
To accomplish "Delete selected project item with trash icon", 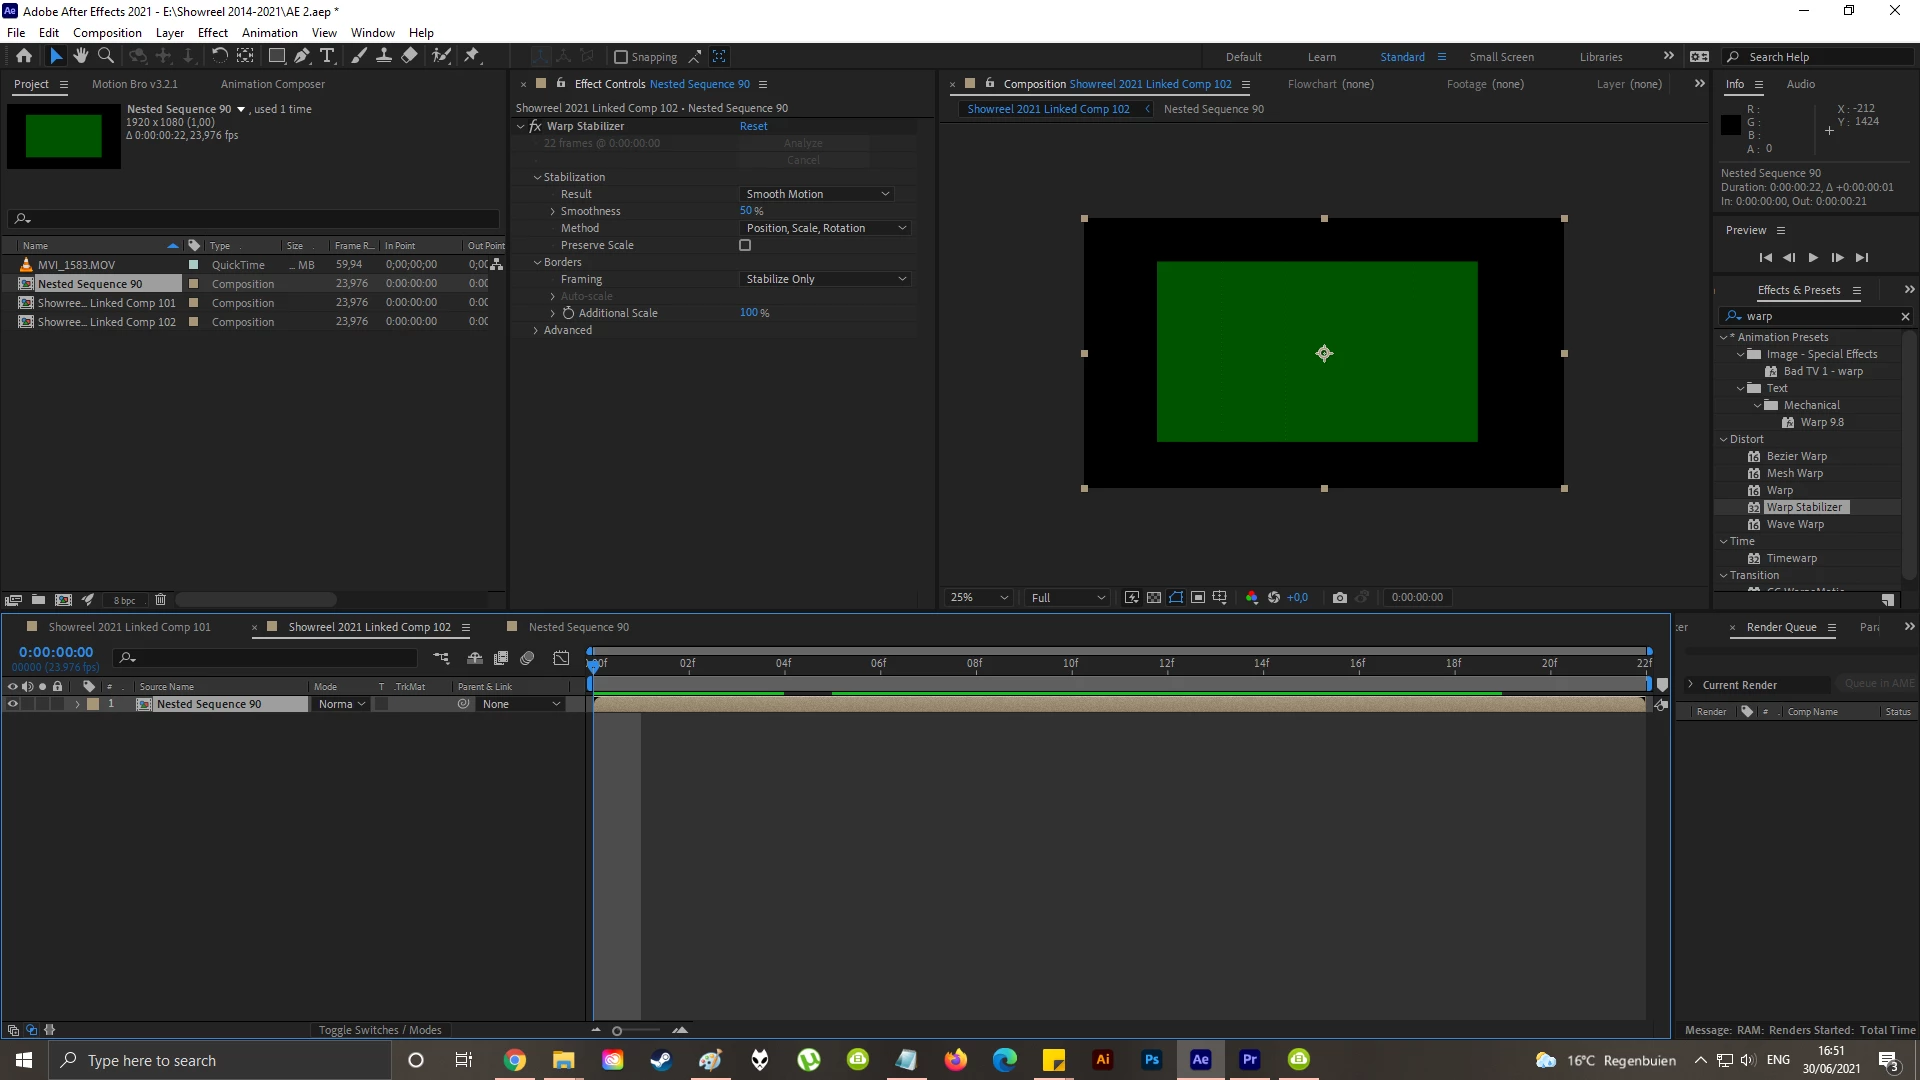I will (x=160, y=600).
